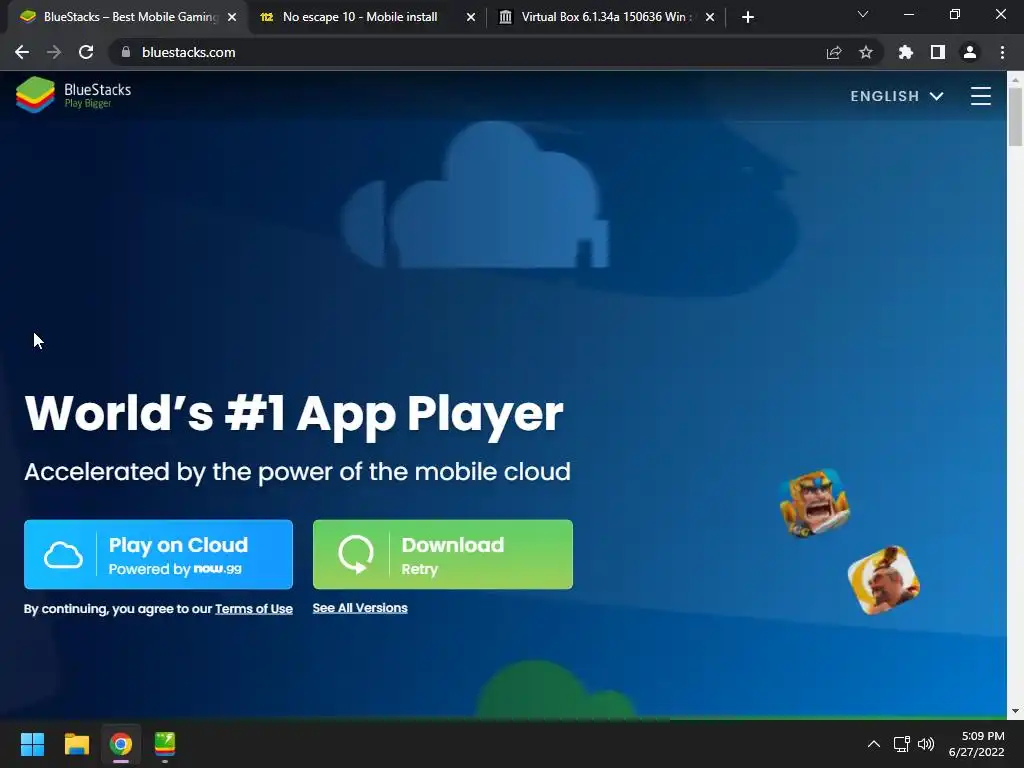Close the No escape 10 tab

pyautogui.click(x=471, y=17)
